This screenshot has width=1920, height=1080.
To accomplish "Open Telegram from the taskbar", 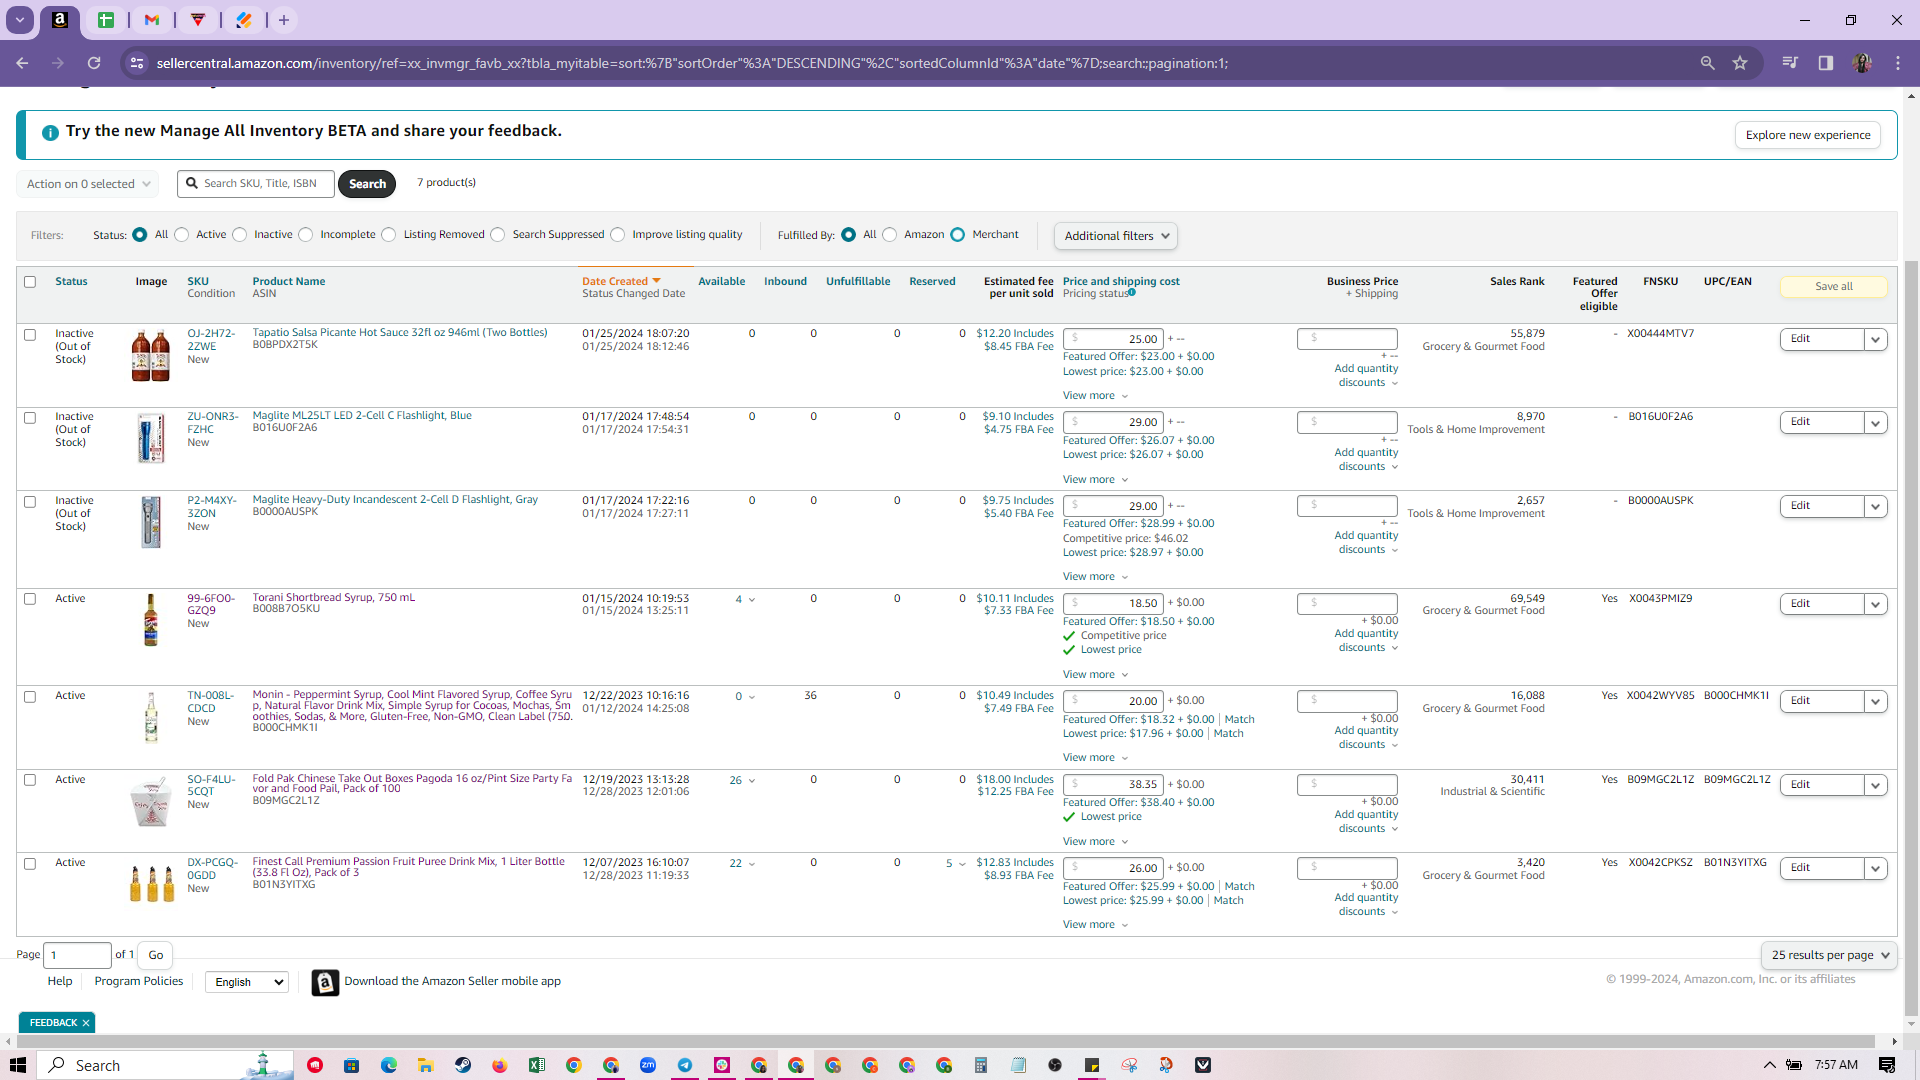I will 685,1065.
